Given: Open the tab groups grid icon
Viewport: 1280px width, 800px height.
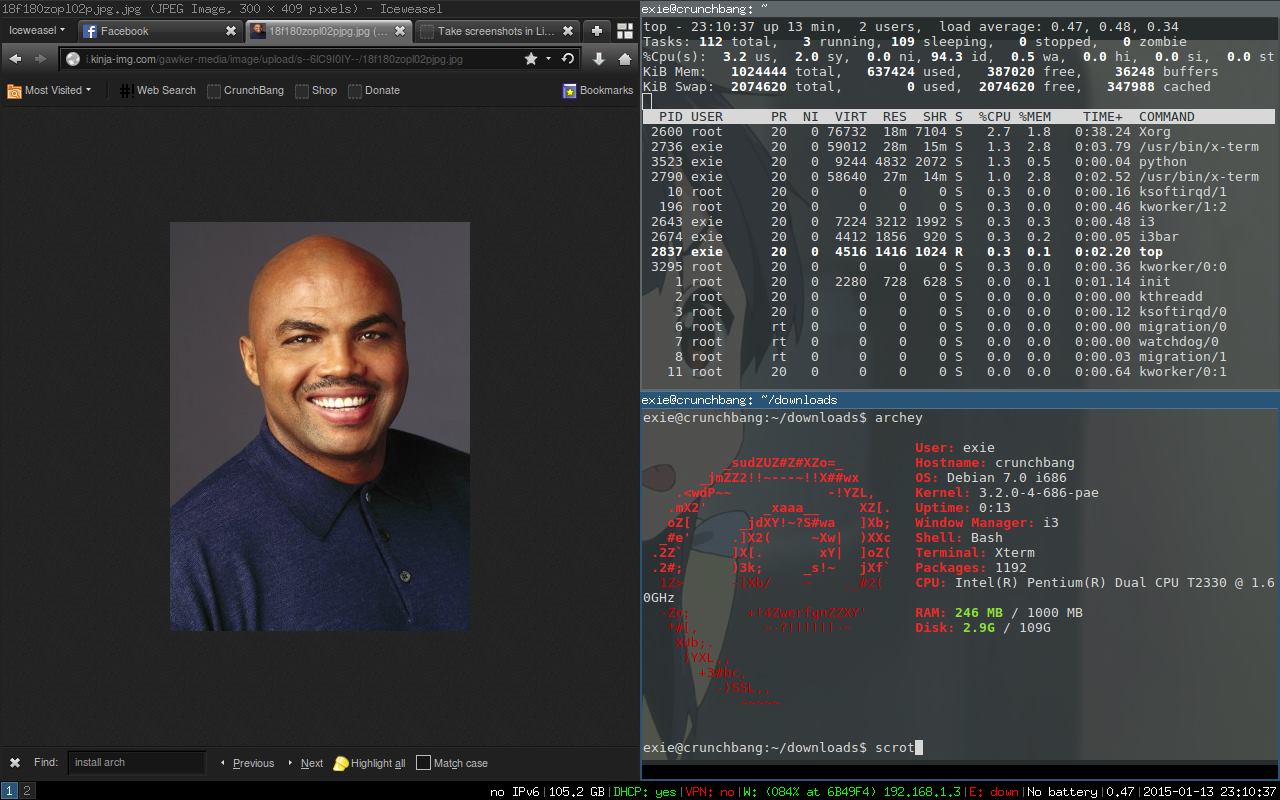Looking at the screenshot, I should [x=625, y=31].
